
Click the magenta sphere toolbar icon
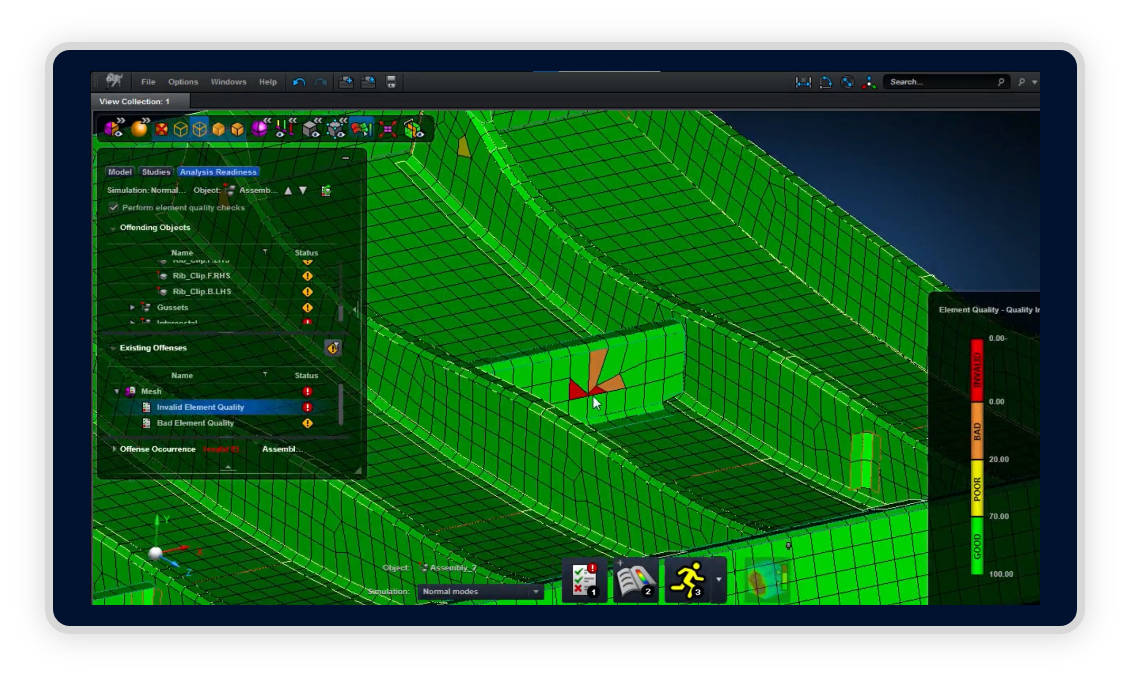tap(259, 128)
